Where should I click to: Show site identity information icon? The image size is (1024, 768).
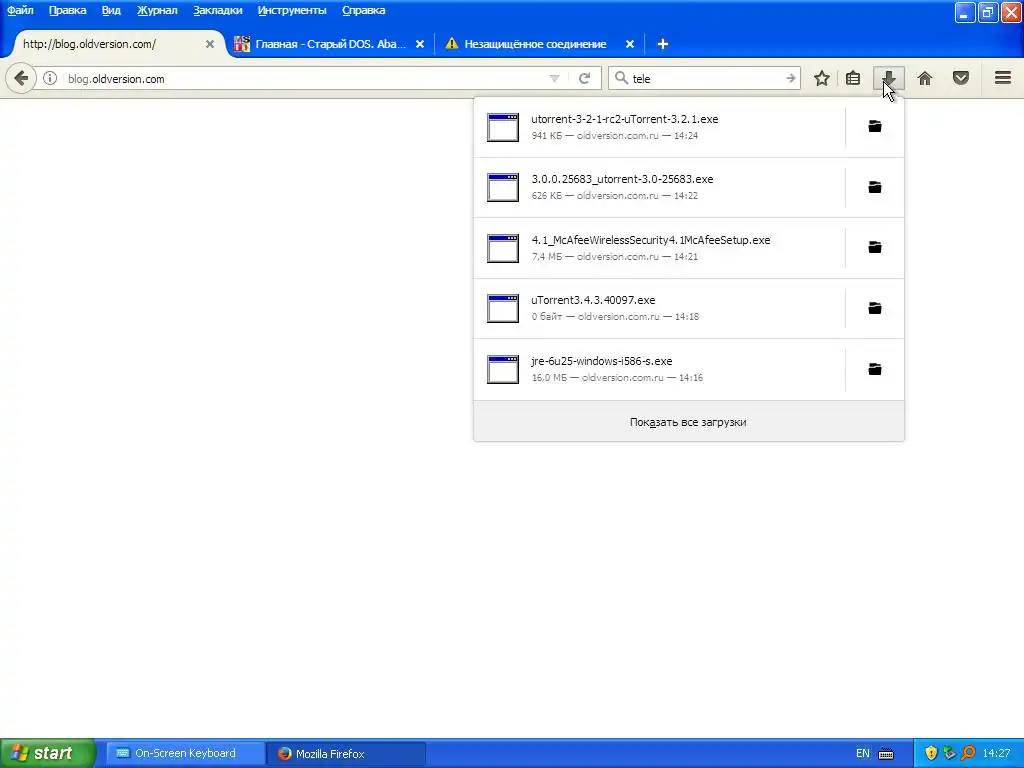click(50, 78)
